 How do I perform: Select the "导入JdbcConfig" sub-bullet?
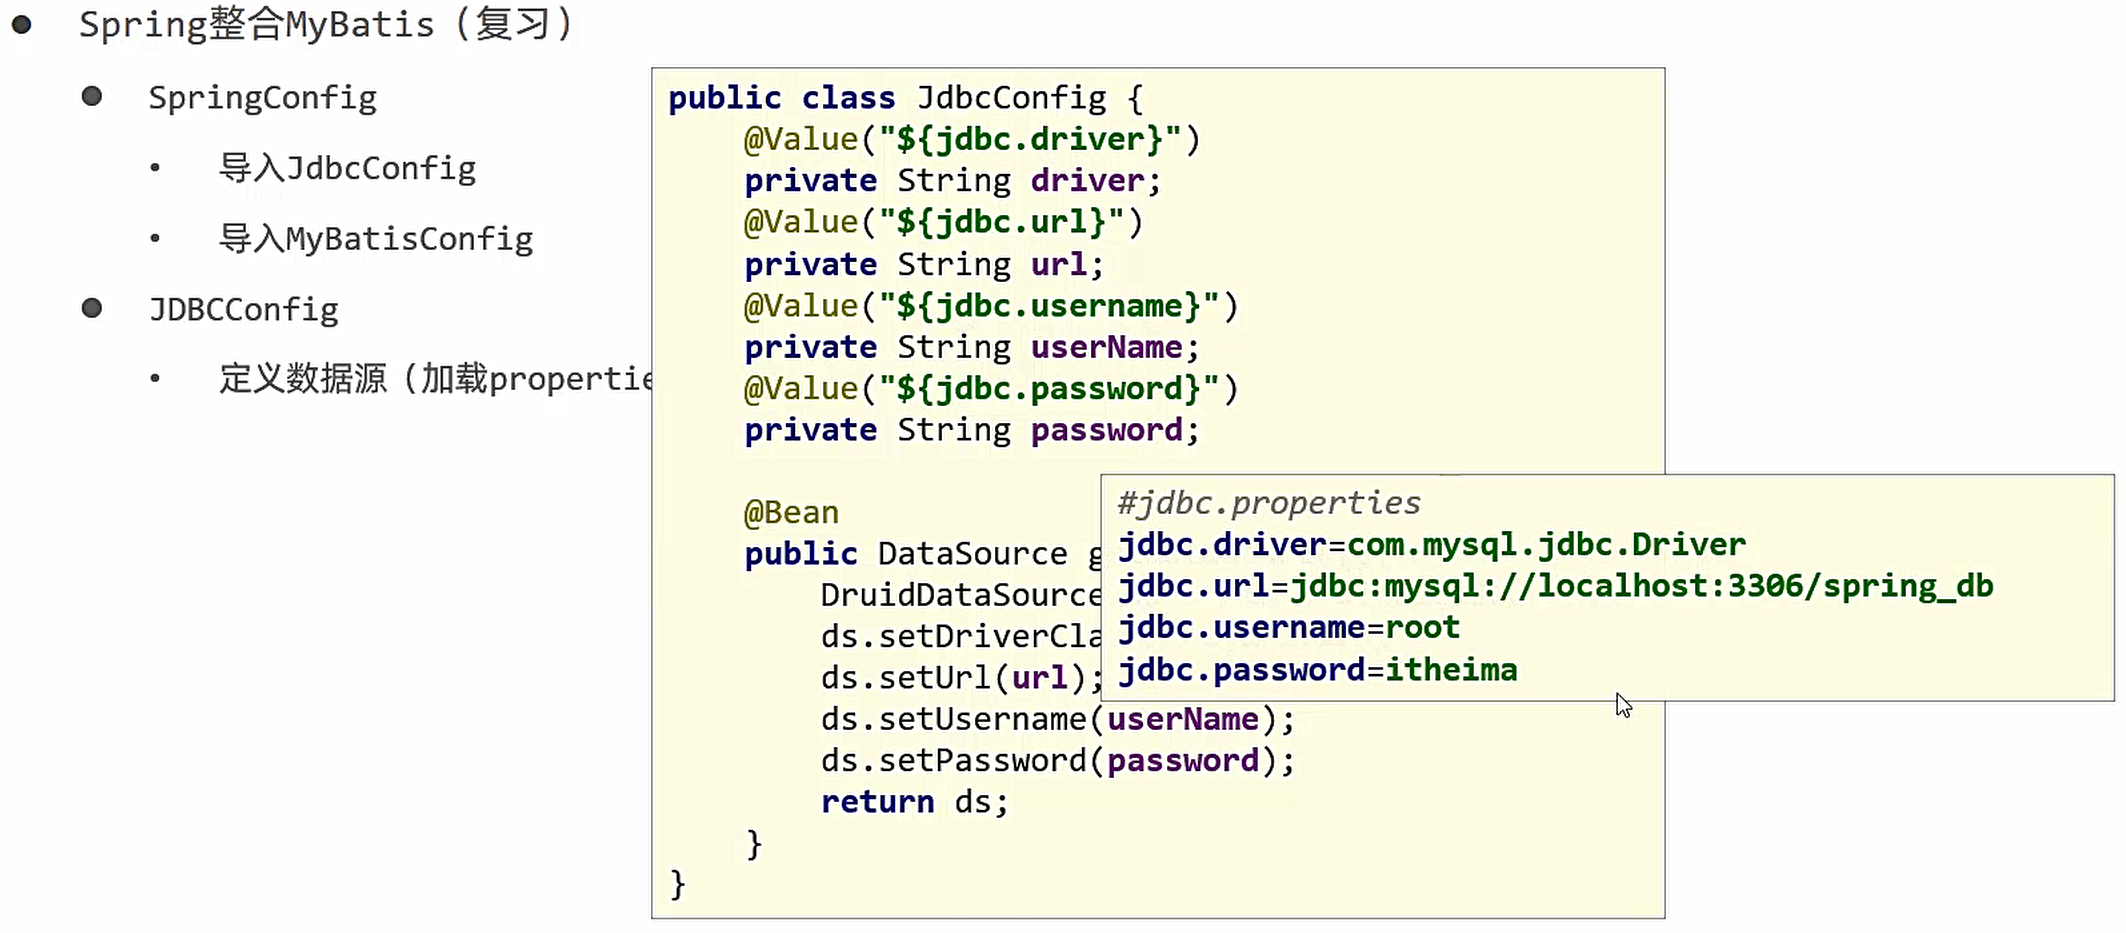tap(347, 168)
